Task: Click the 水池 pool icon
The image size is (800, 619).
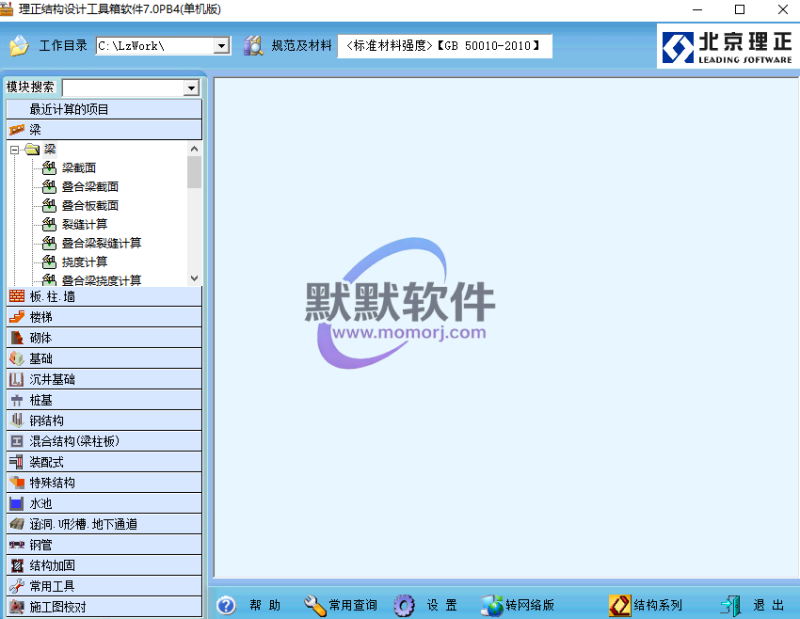Action: coord(17,503)
